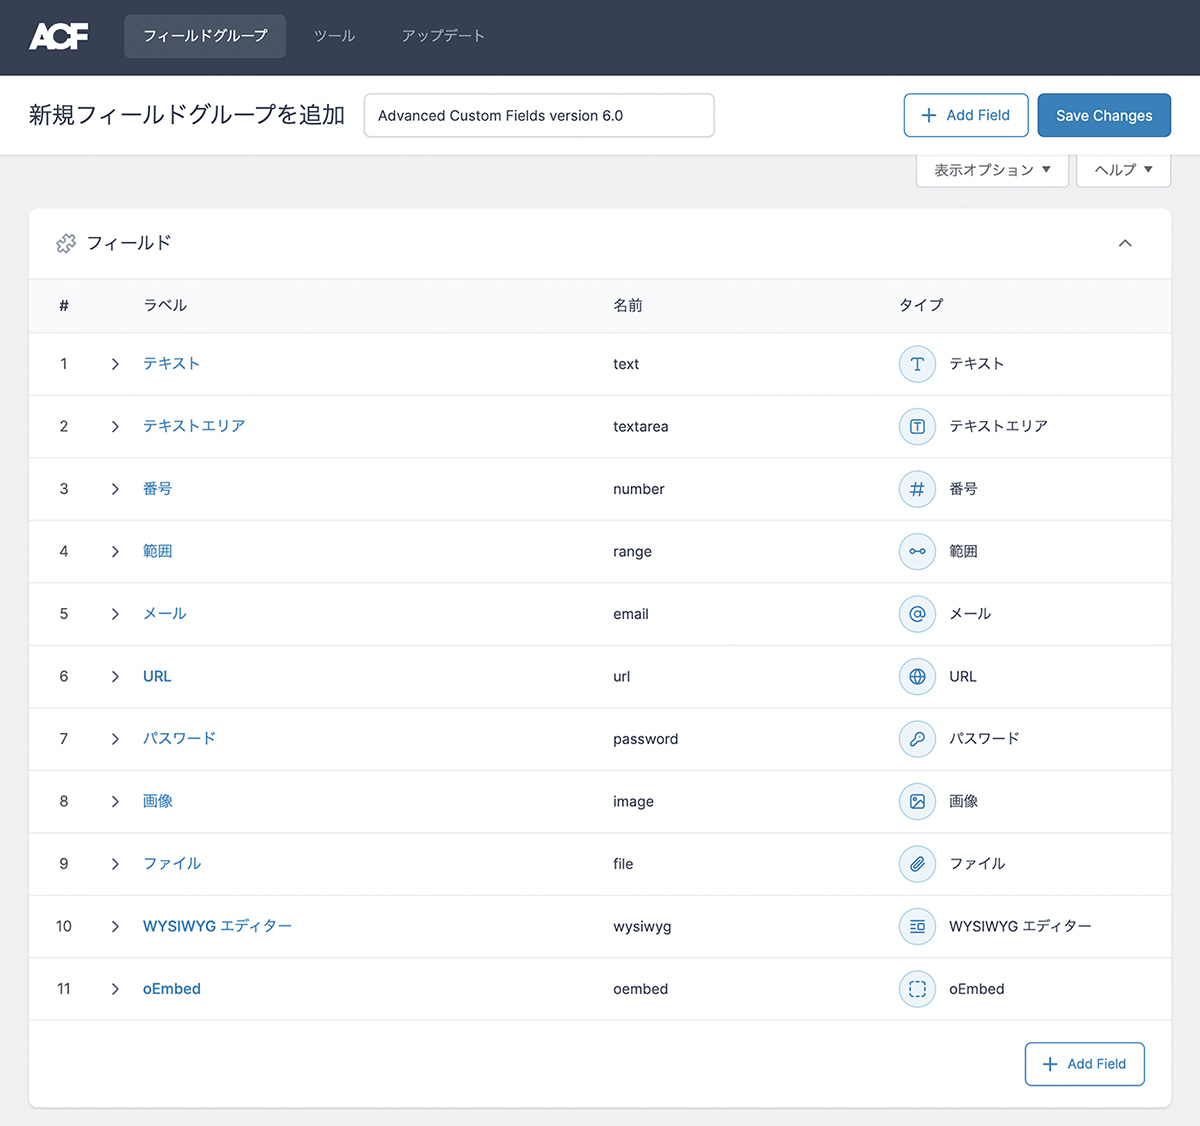Click the 'password' name cell
Viewport: 1200px width, 1126px height.
[646, 739]
